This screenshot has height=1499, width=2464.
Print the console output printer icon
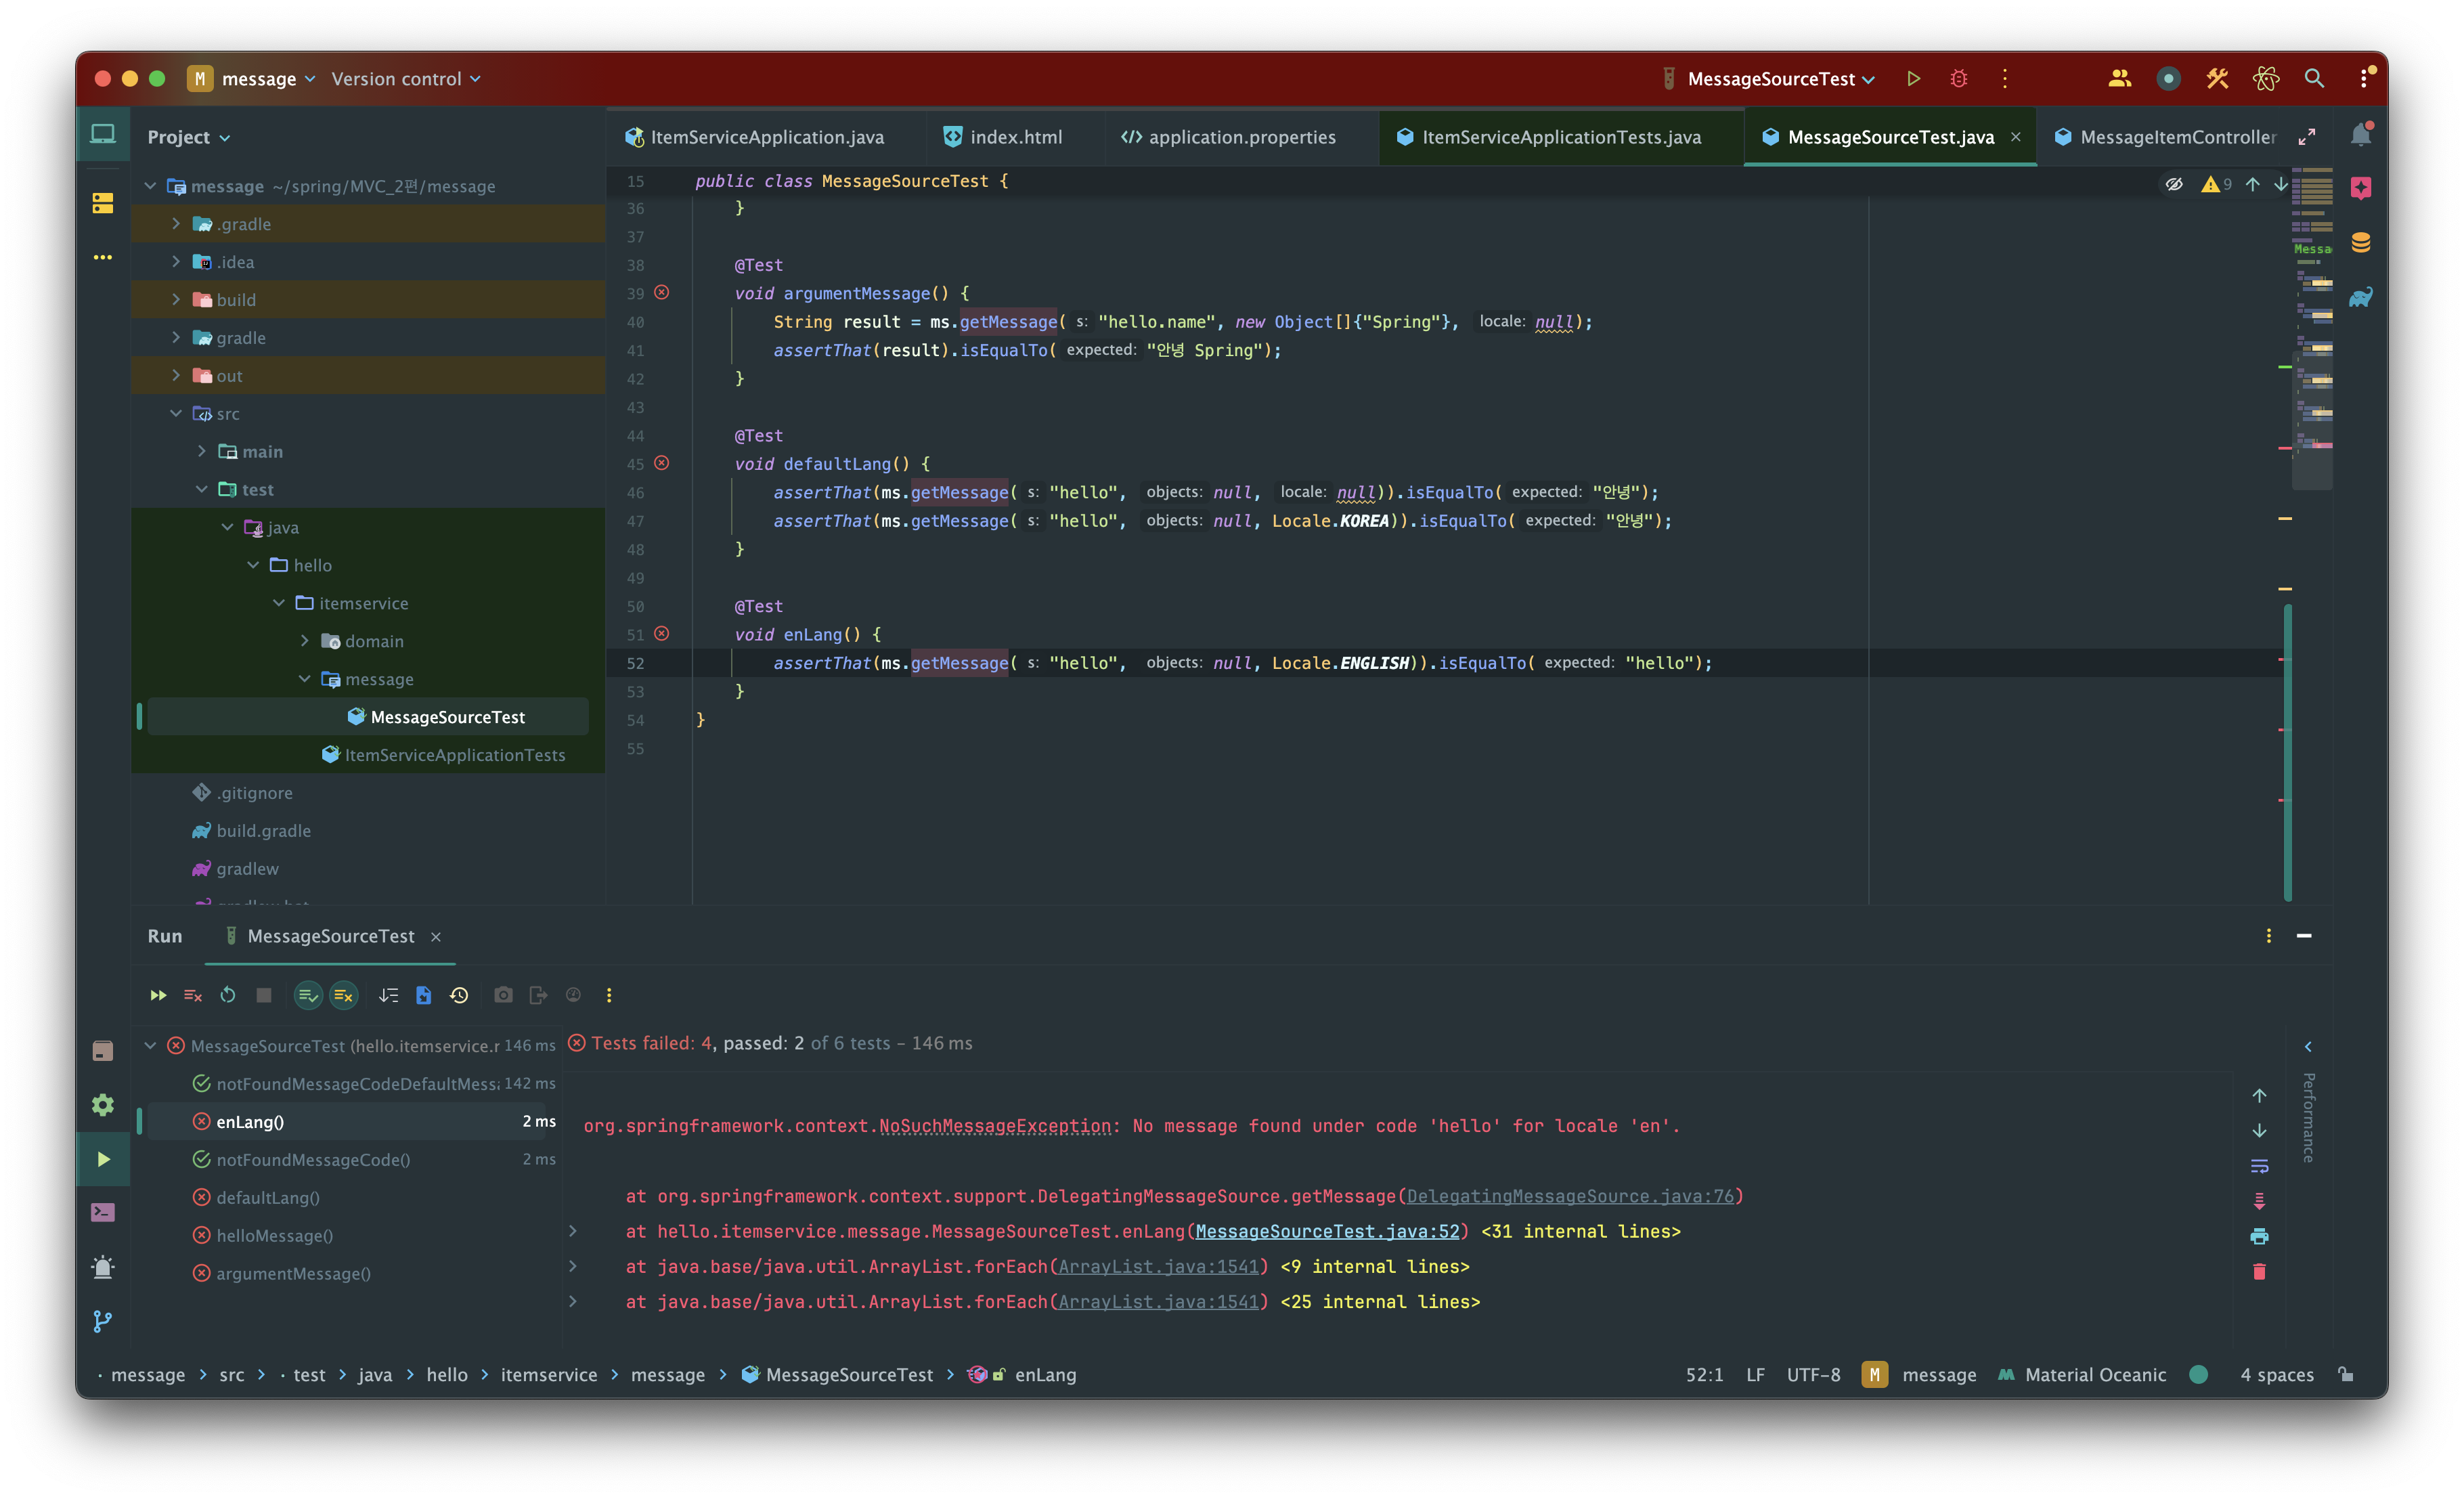click(2259, 1236)
